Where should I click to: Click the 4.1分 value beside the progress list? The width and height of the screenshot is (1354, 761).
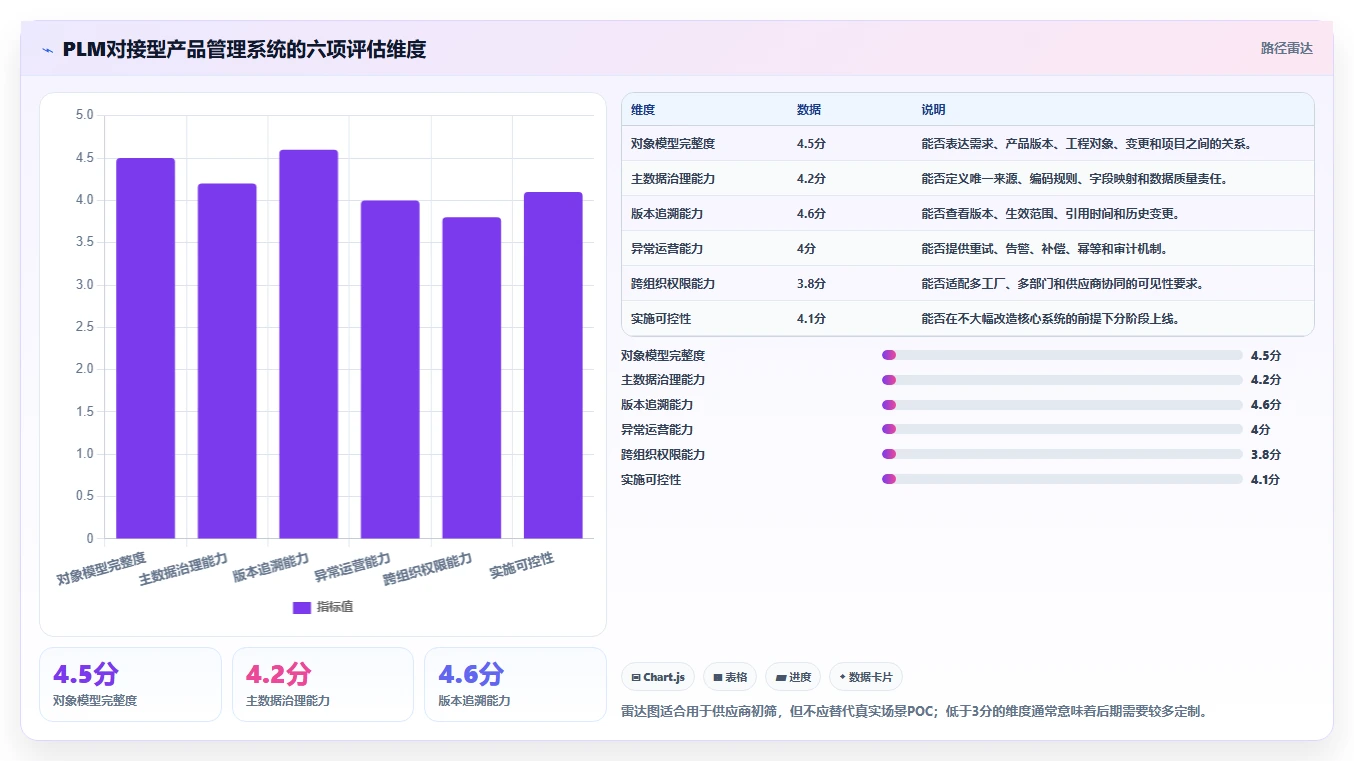(1266, 480)
